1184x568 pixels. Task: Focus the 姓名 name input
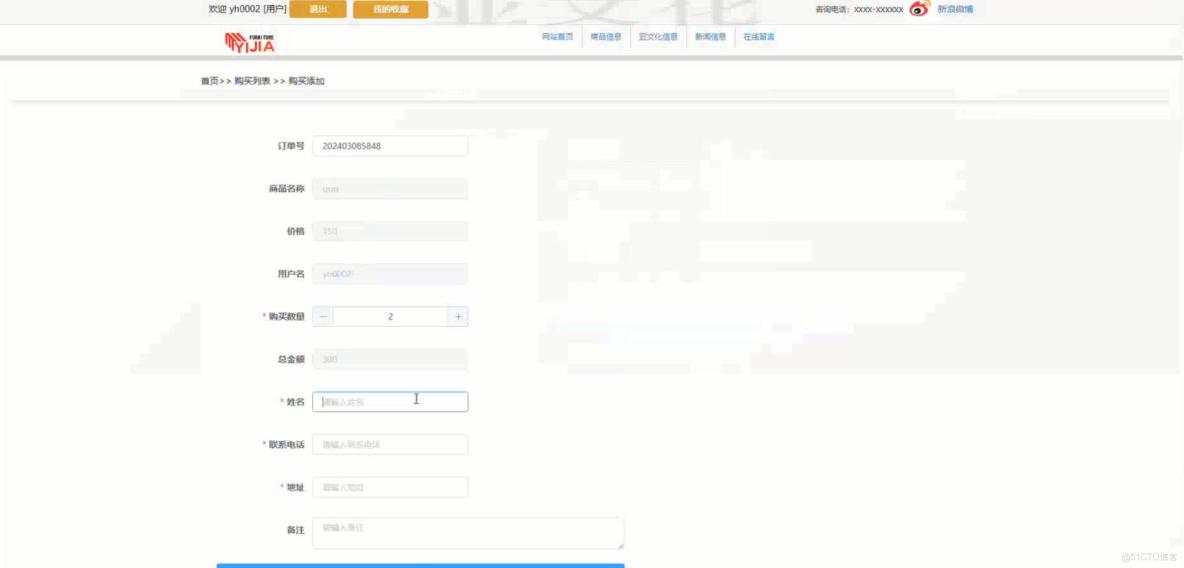click(x=390, y=402)
